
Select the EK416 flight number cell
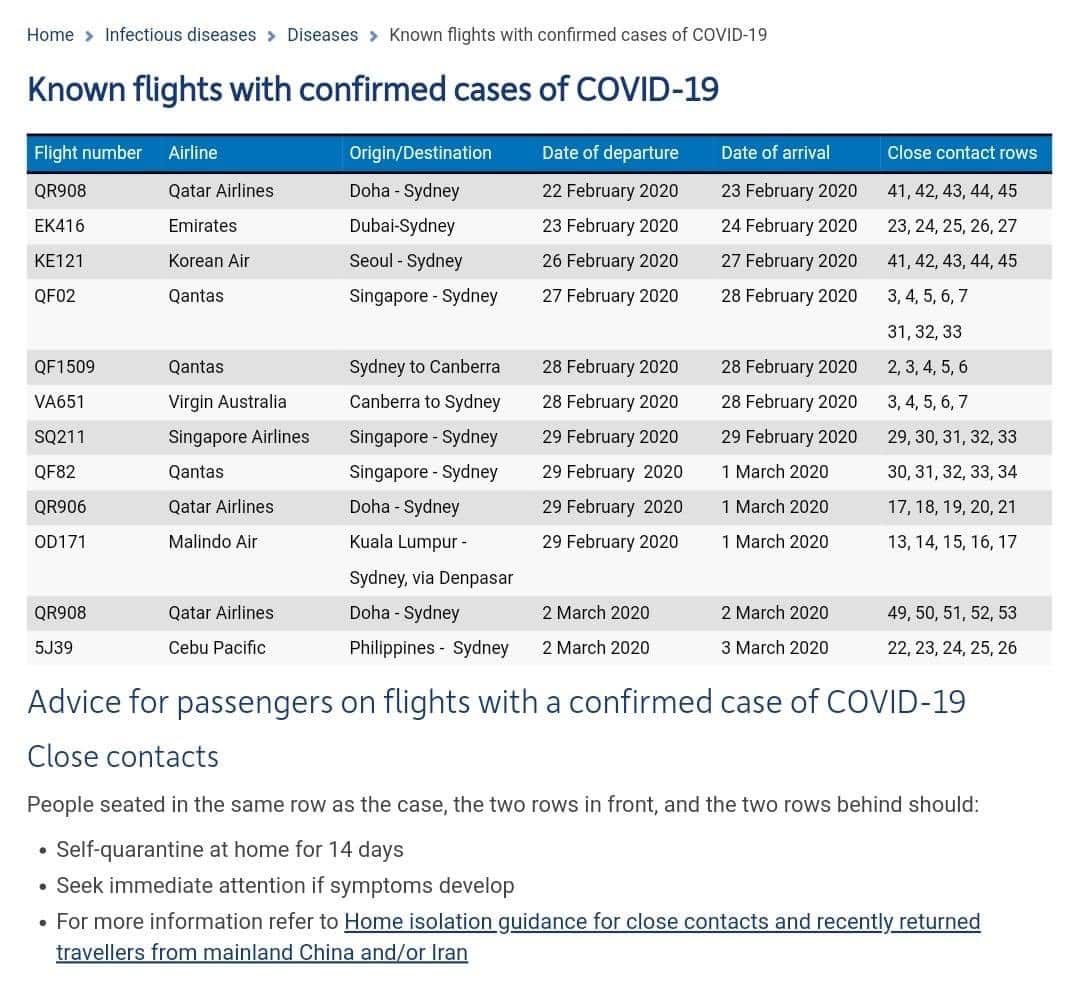click(x=59, y=226)
